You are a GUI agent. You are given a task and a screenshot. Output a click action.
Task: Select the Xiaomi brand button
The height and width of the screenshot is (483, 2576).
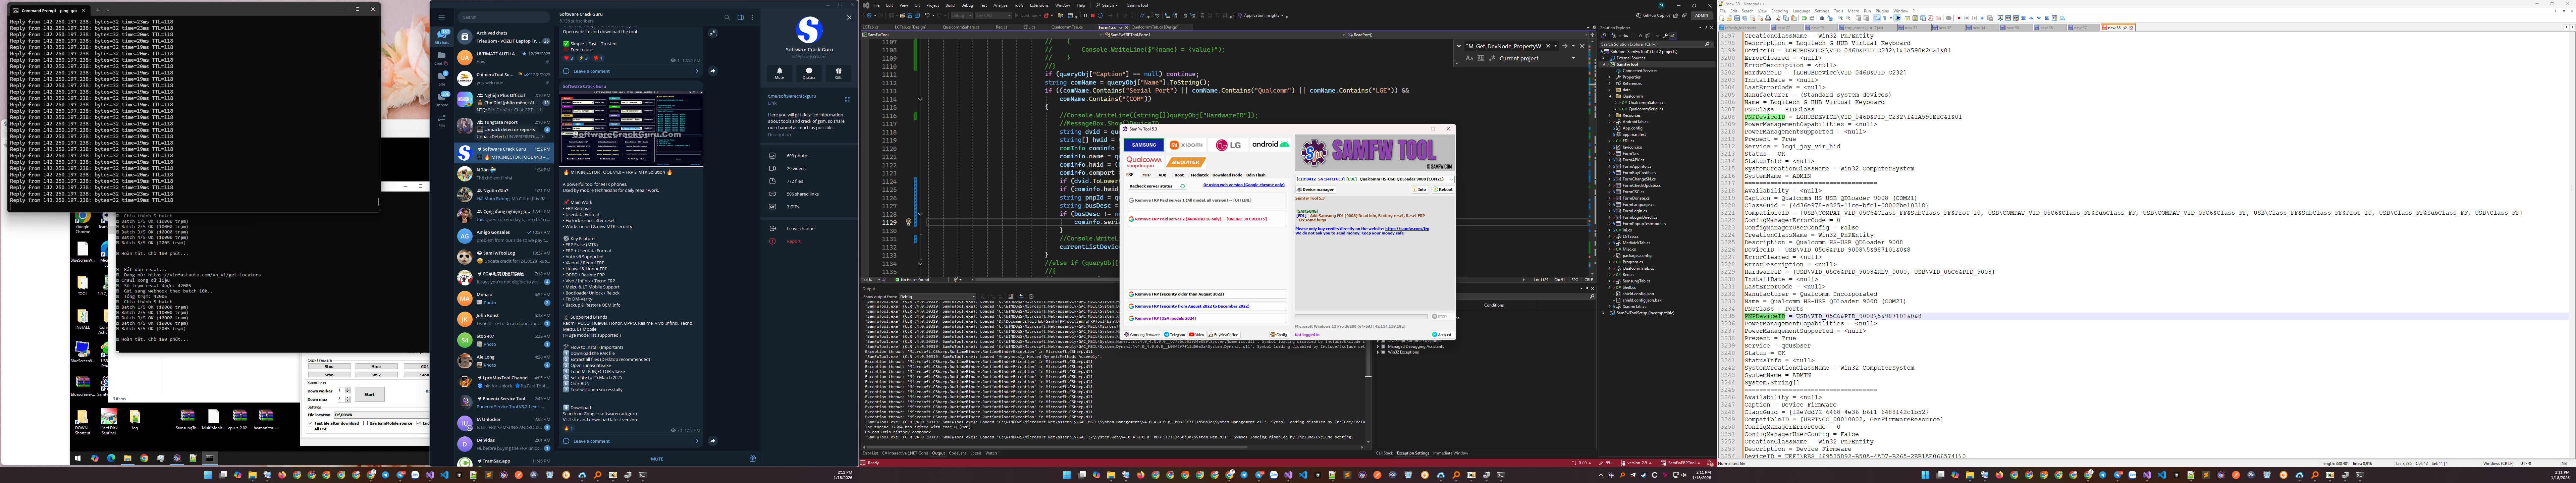pyautogui.click(x=1186, y=145)
